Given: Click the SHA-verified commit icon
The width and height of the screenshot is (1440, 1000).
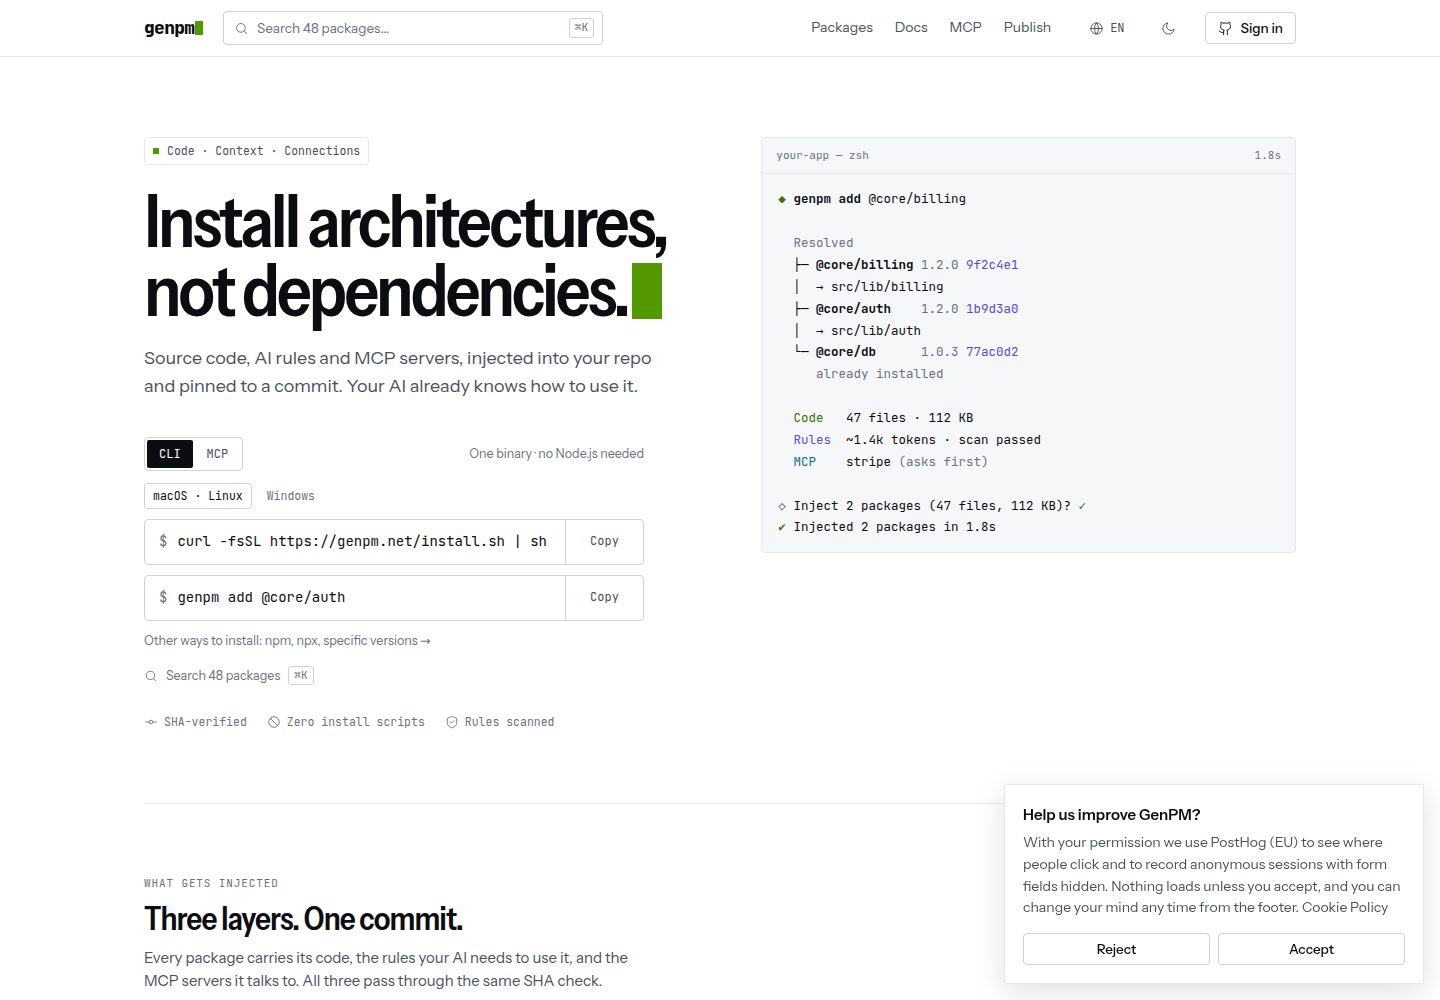Looking at the screenshot, I should point(151,722).
